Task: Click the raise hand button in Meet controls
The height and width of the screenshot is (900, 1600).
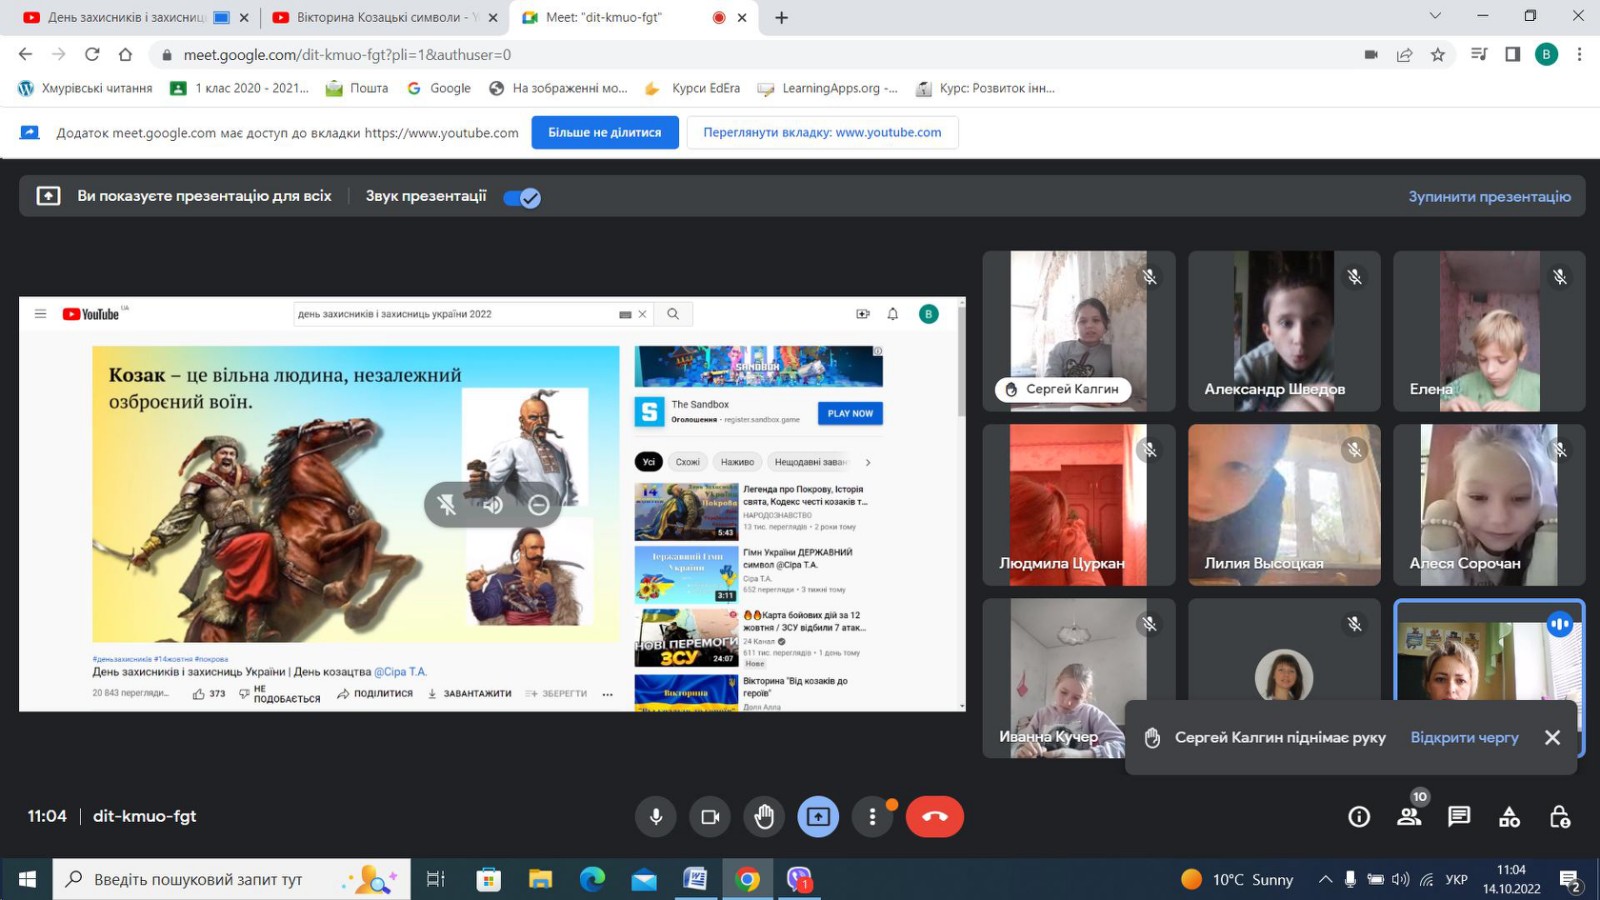Action: pyautogui.click(x=764, y=817)
